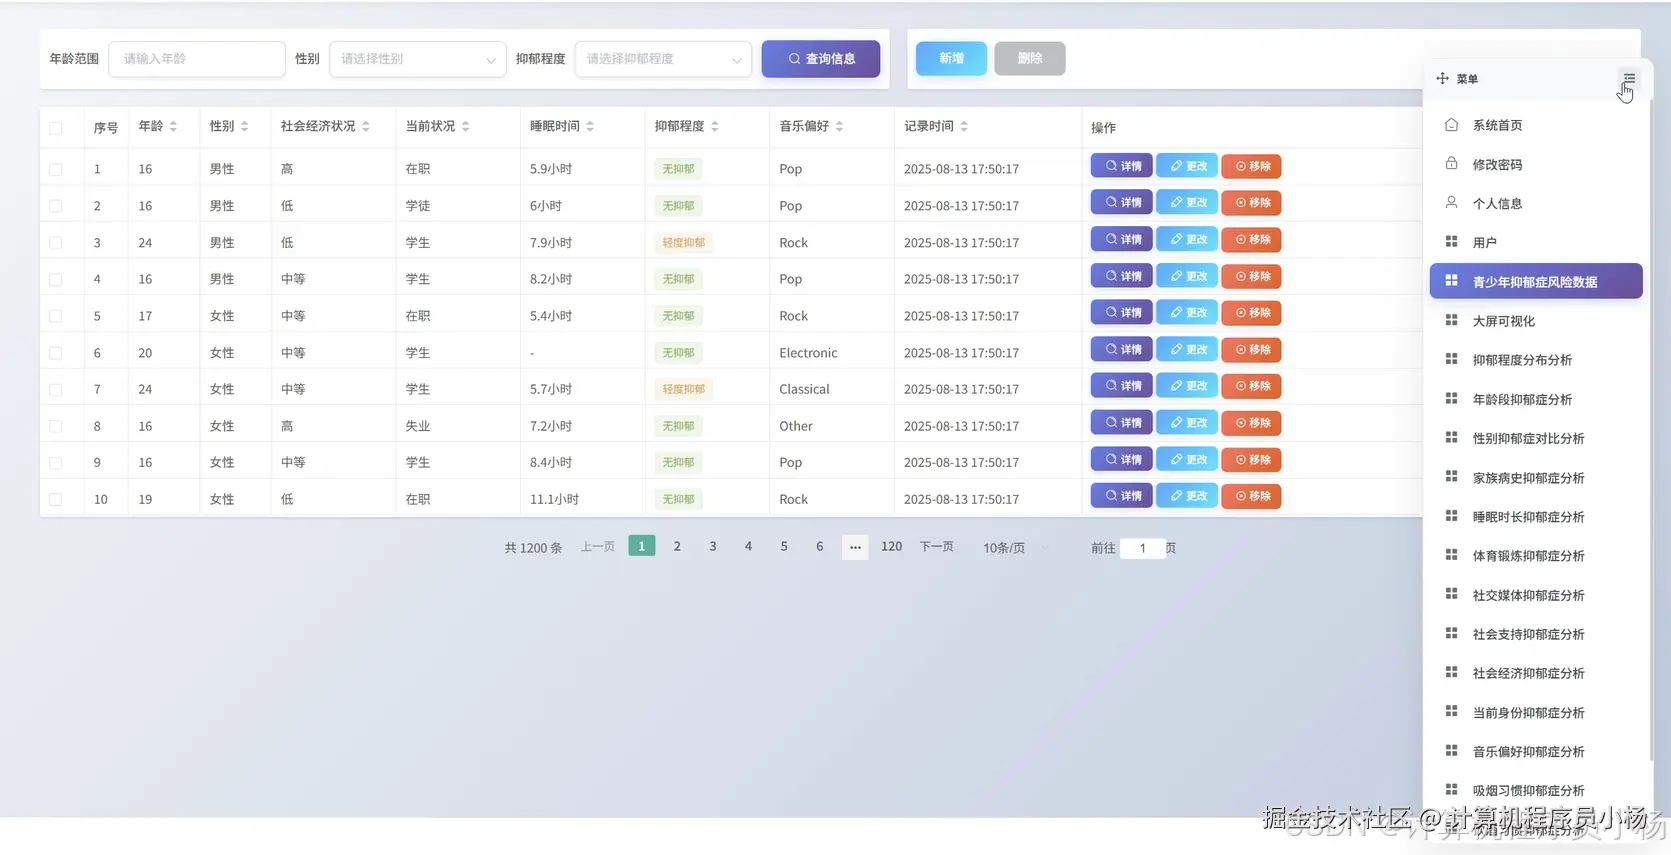Open 大屏可视化 menu item
Viewport: 1671px width, 855px height.
1536,320
